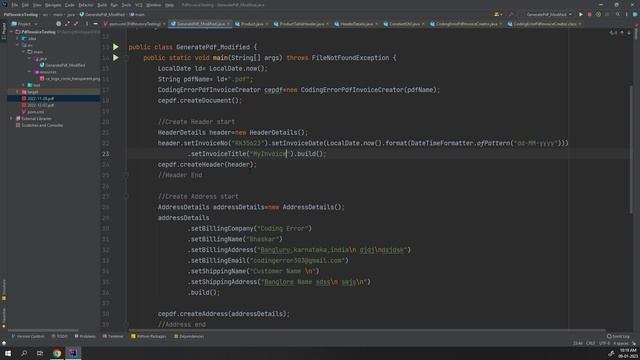Image resolution: width=640 pixels, height=360 pixels.
Task: Open the Dependencies tool window
Action: tap(189, 336)
